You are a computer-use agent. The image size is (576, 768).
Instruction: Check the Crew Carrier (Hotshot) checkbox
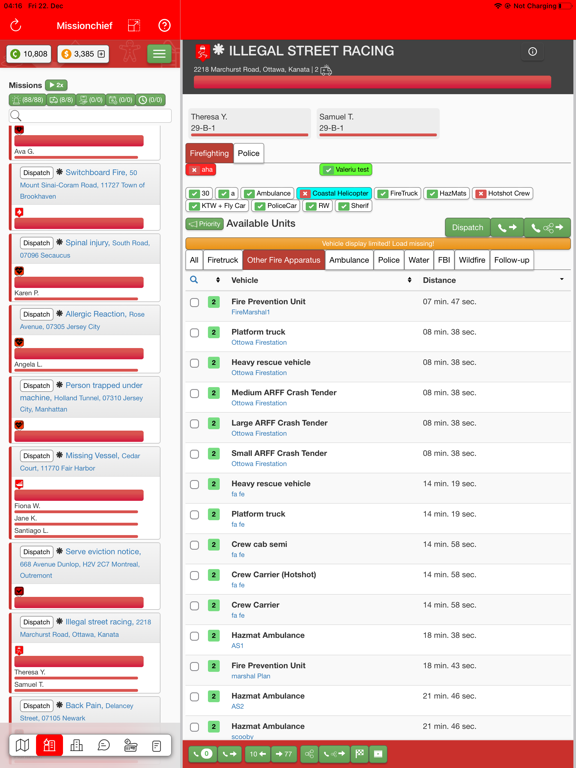pyautogui.click(x=194, y=576)
